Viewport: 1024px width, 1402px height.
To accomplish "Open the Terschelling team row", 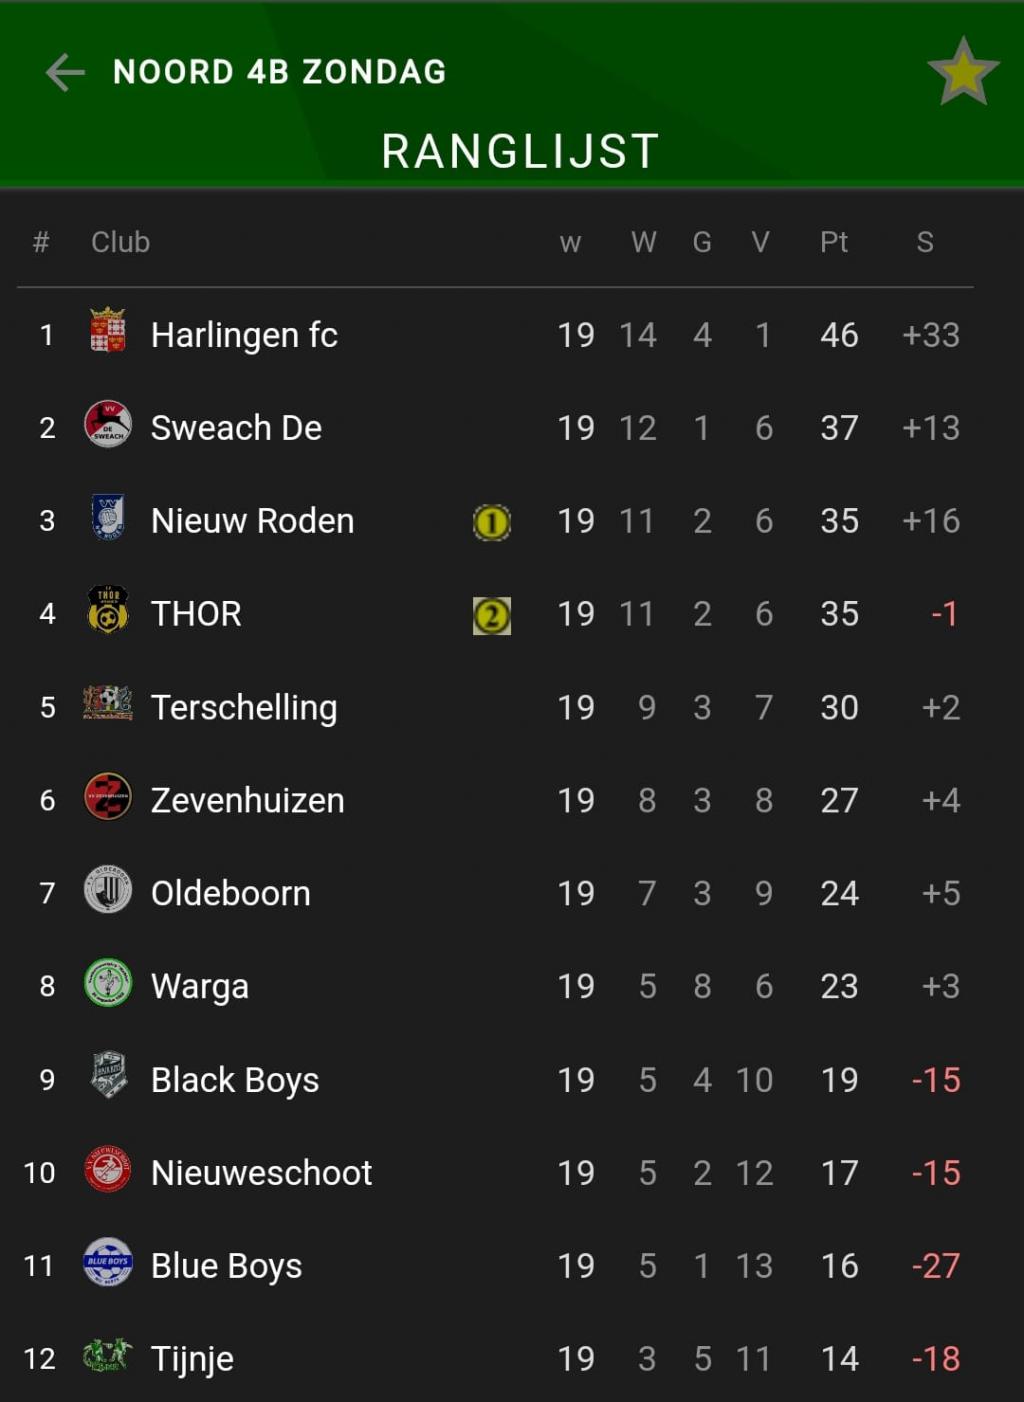I will pos(495,707).
